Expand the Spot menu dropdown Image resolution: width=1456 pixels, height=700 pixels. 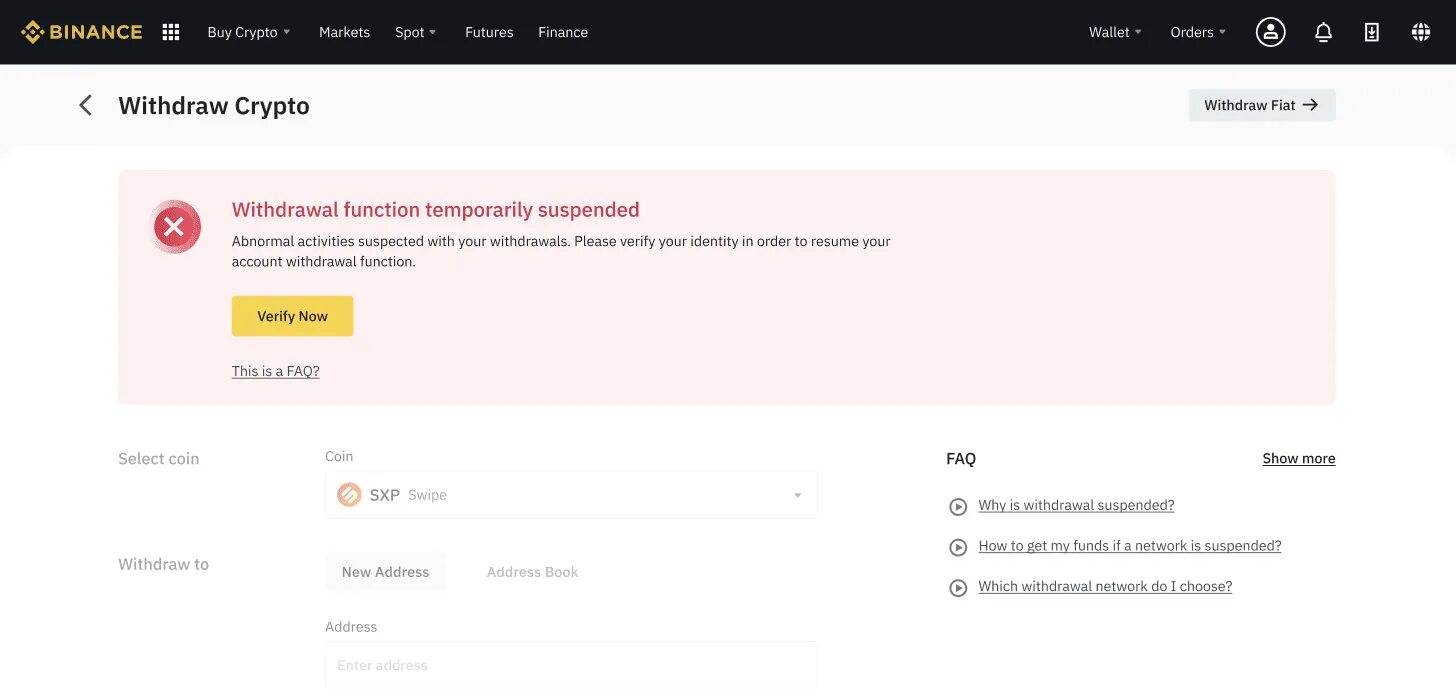click(416, 32)
